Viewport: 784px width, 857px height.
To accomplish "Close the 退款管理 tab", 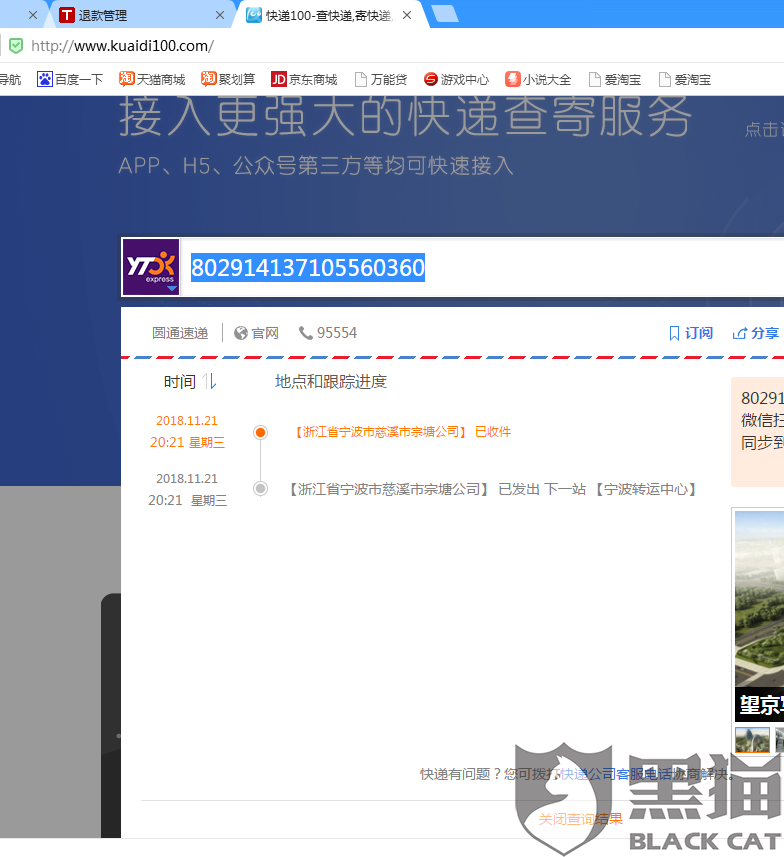I will (x=220, y=15).
